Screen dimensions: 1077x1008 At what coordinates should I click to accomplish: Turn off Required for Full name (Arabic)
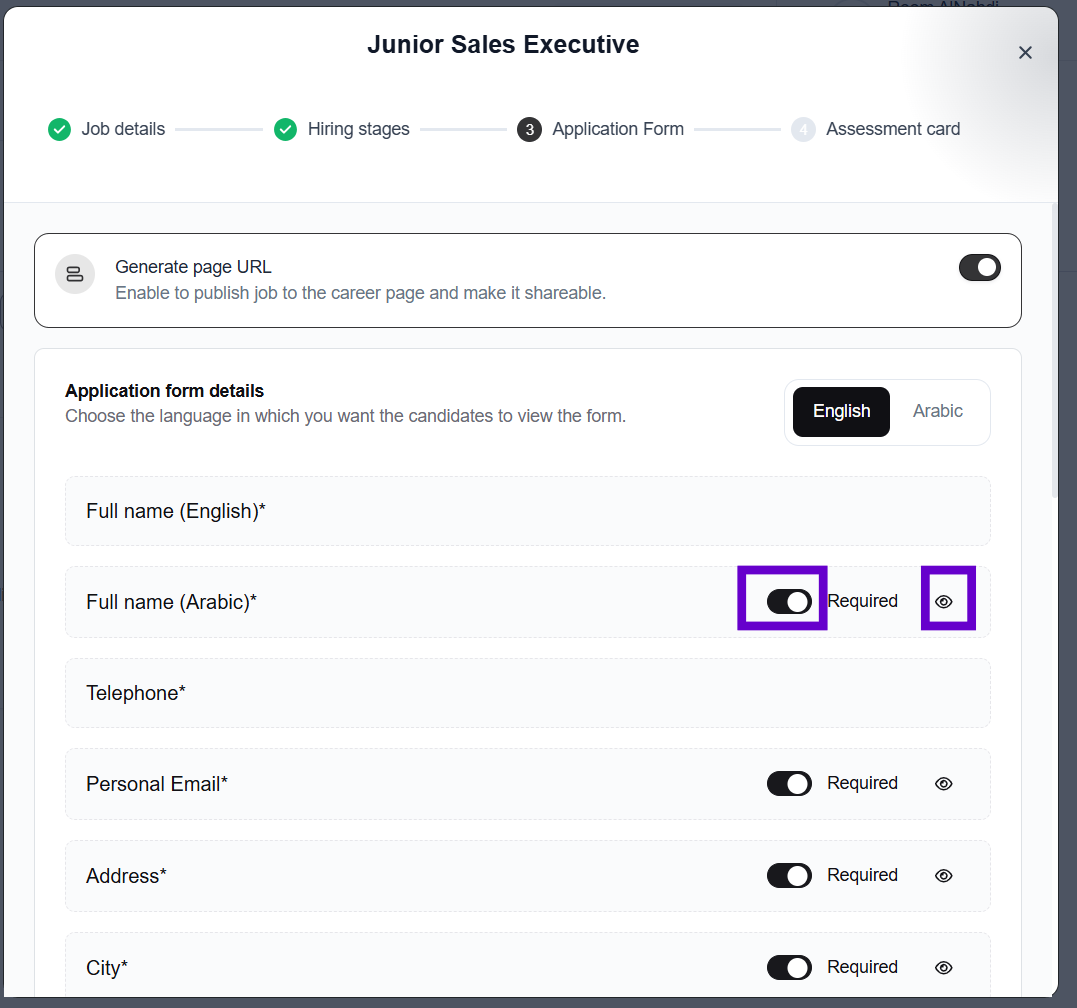[x=789, y=602]
